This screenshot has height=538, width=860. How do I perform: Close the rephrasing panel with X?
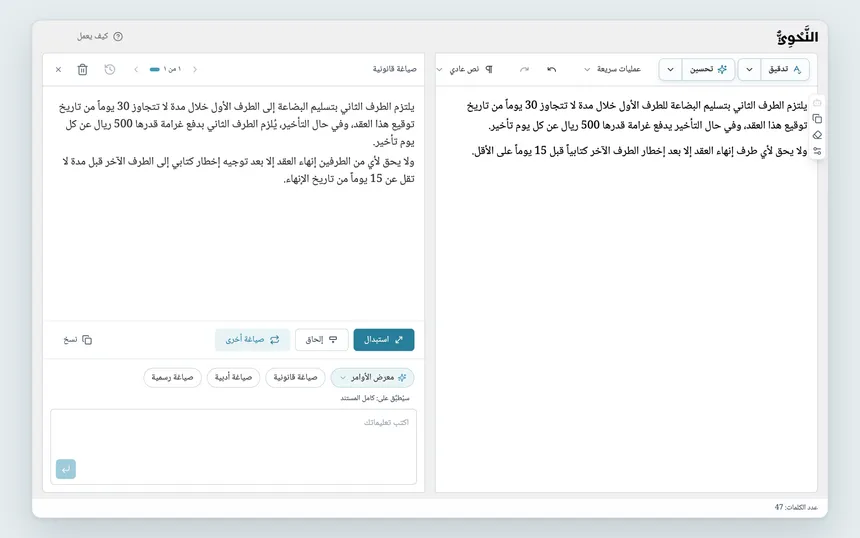coord(58,70)
